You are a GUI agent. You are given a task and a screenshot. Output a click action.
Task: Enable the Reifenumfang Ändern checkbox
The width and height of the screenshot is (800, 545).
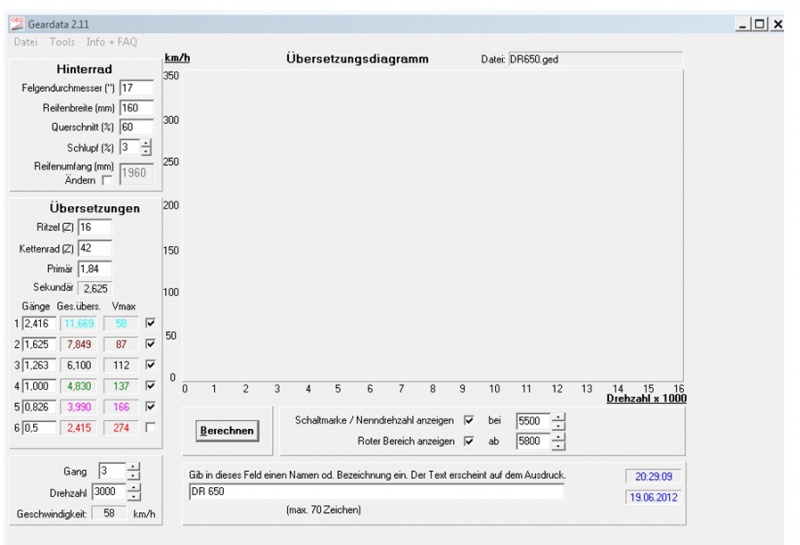[109, 179]
